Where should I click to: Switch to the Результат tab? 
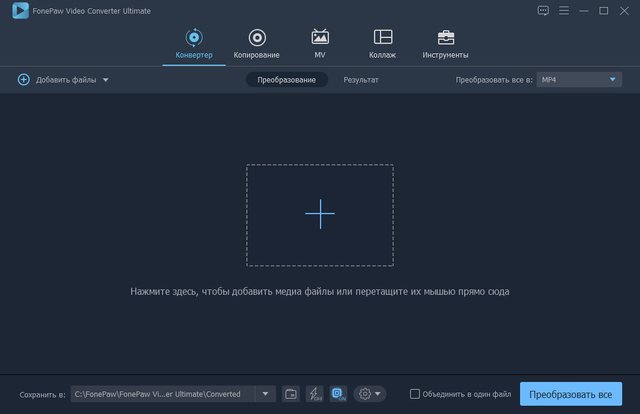pos(361,79)
